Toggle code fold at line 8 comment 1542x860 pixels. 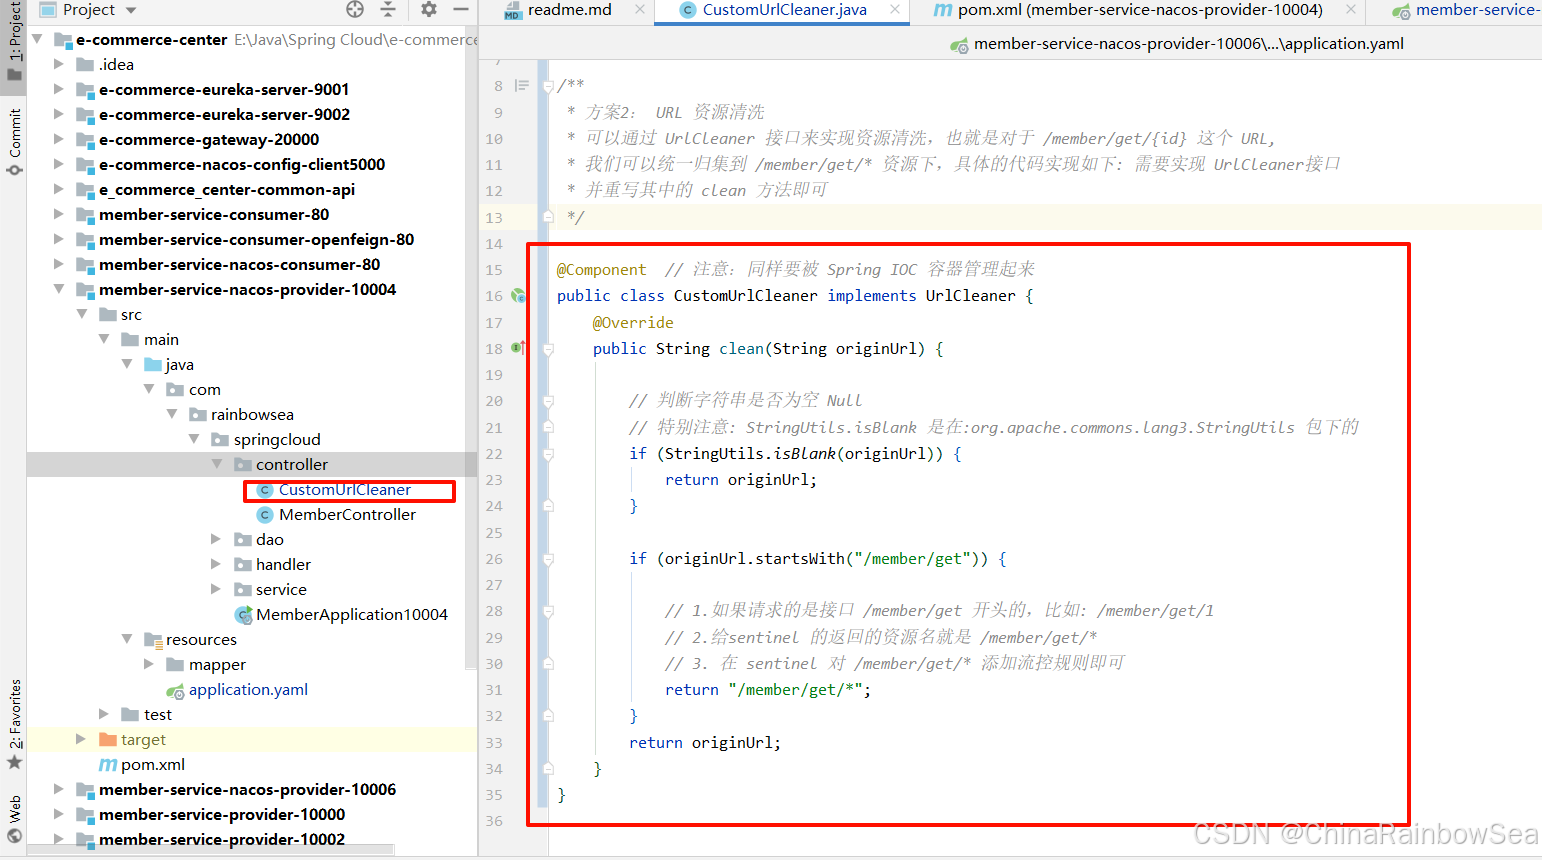[548, 87]
